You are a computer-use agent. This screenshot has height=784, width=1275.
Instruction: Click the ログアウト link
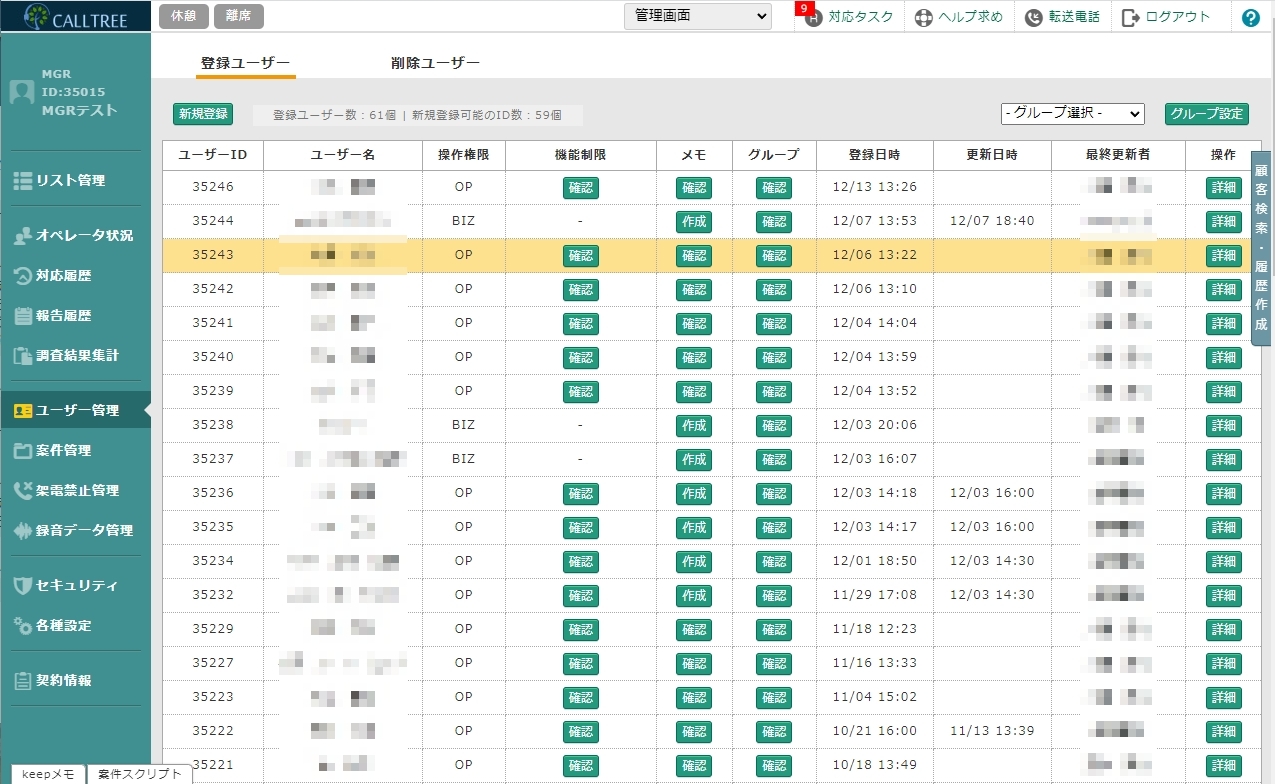coord(1178,17)
